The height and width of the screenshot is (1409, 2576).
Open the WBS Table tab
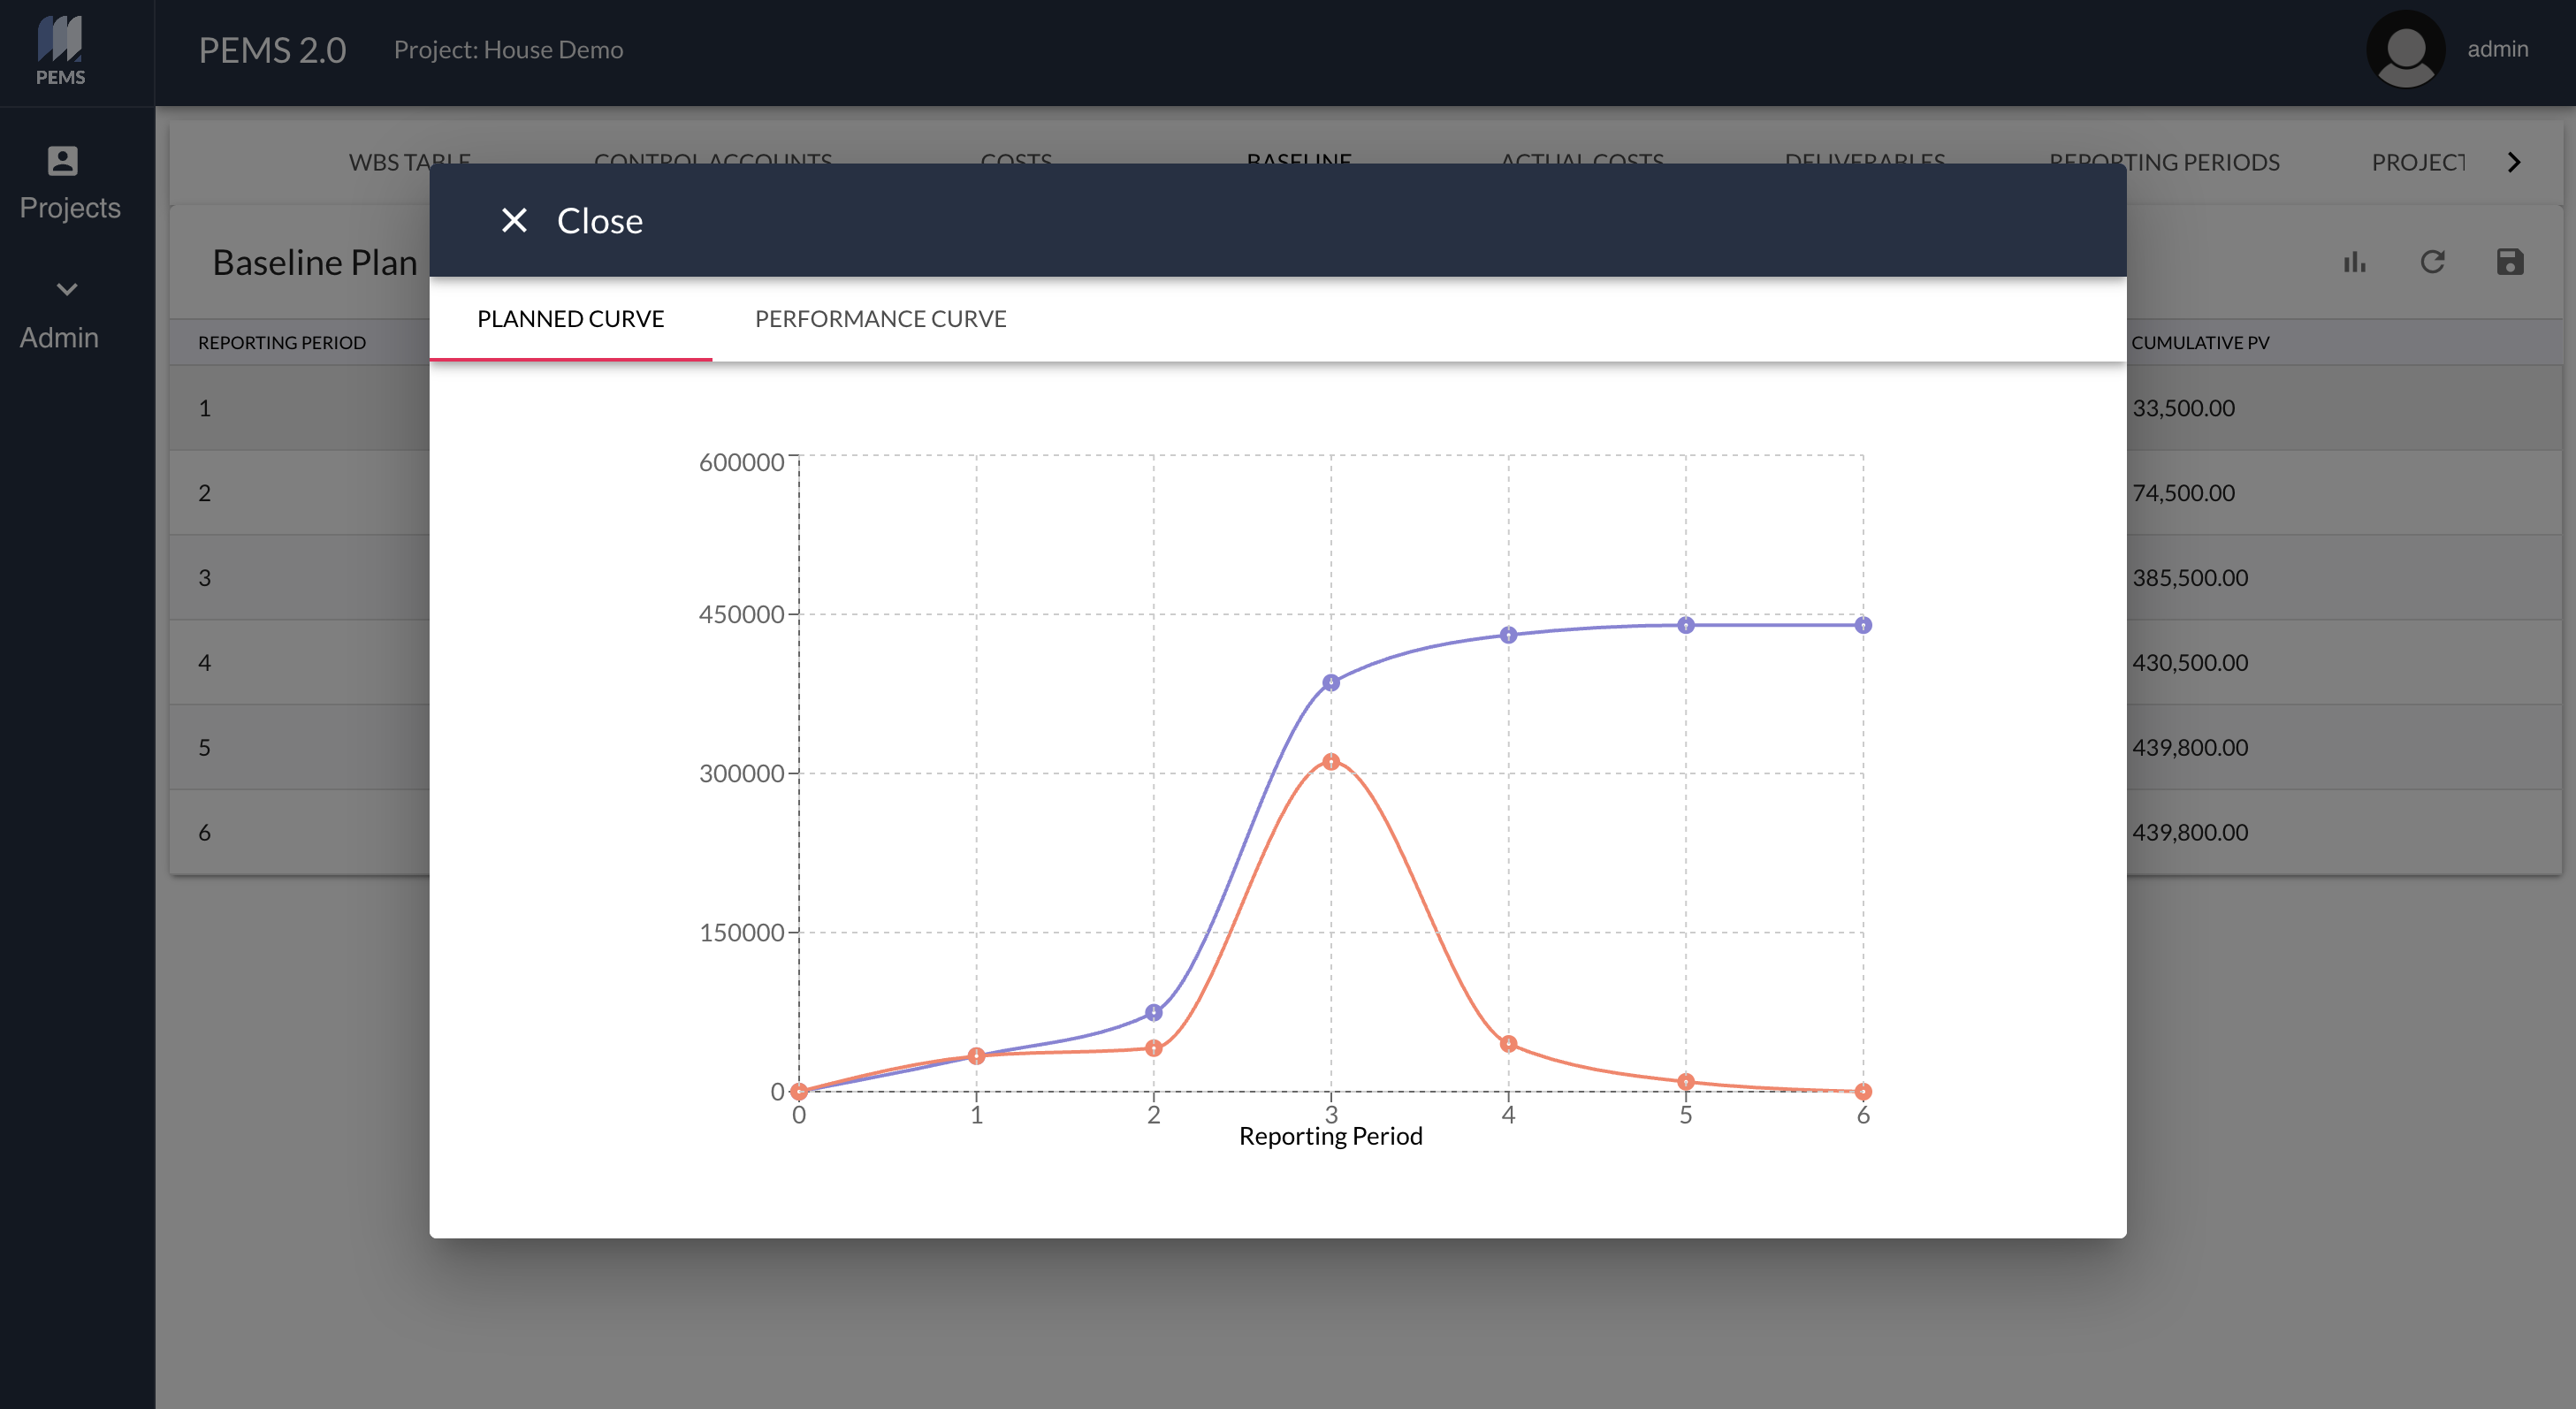pos(410,162)
